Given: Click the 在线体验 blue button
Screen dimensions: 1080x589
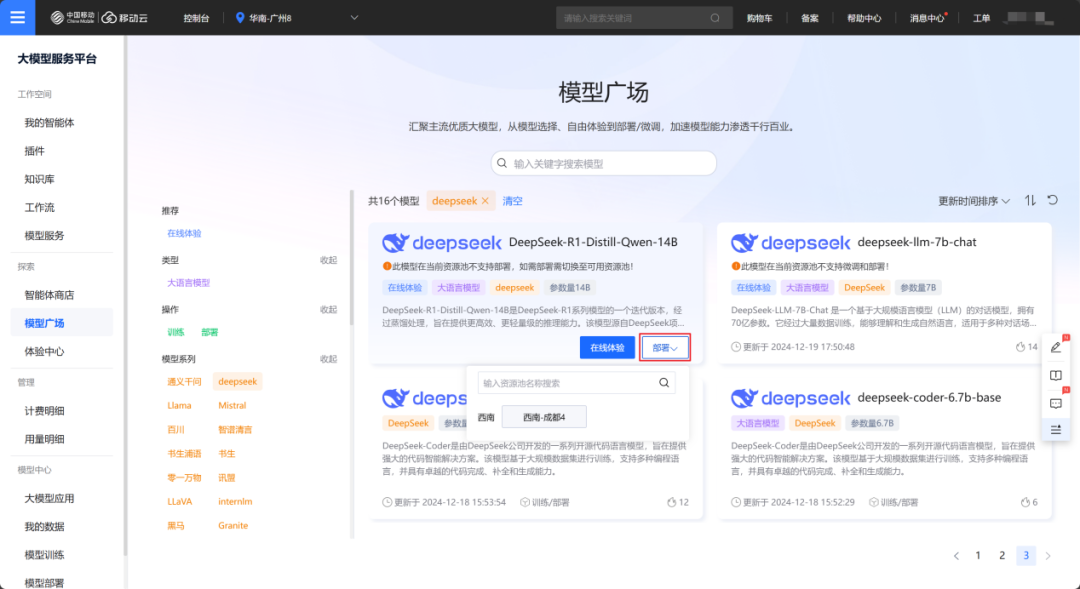Looking at the screenshot, I should click(607, 348).
